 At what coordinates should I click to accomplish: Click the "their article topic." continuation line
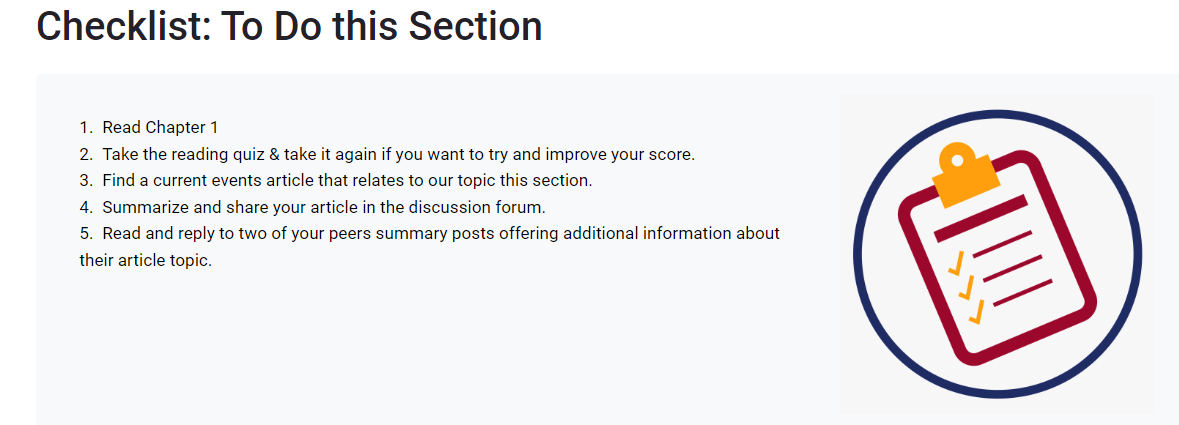coord(146,260)
